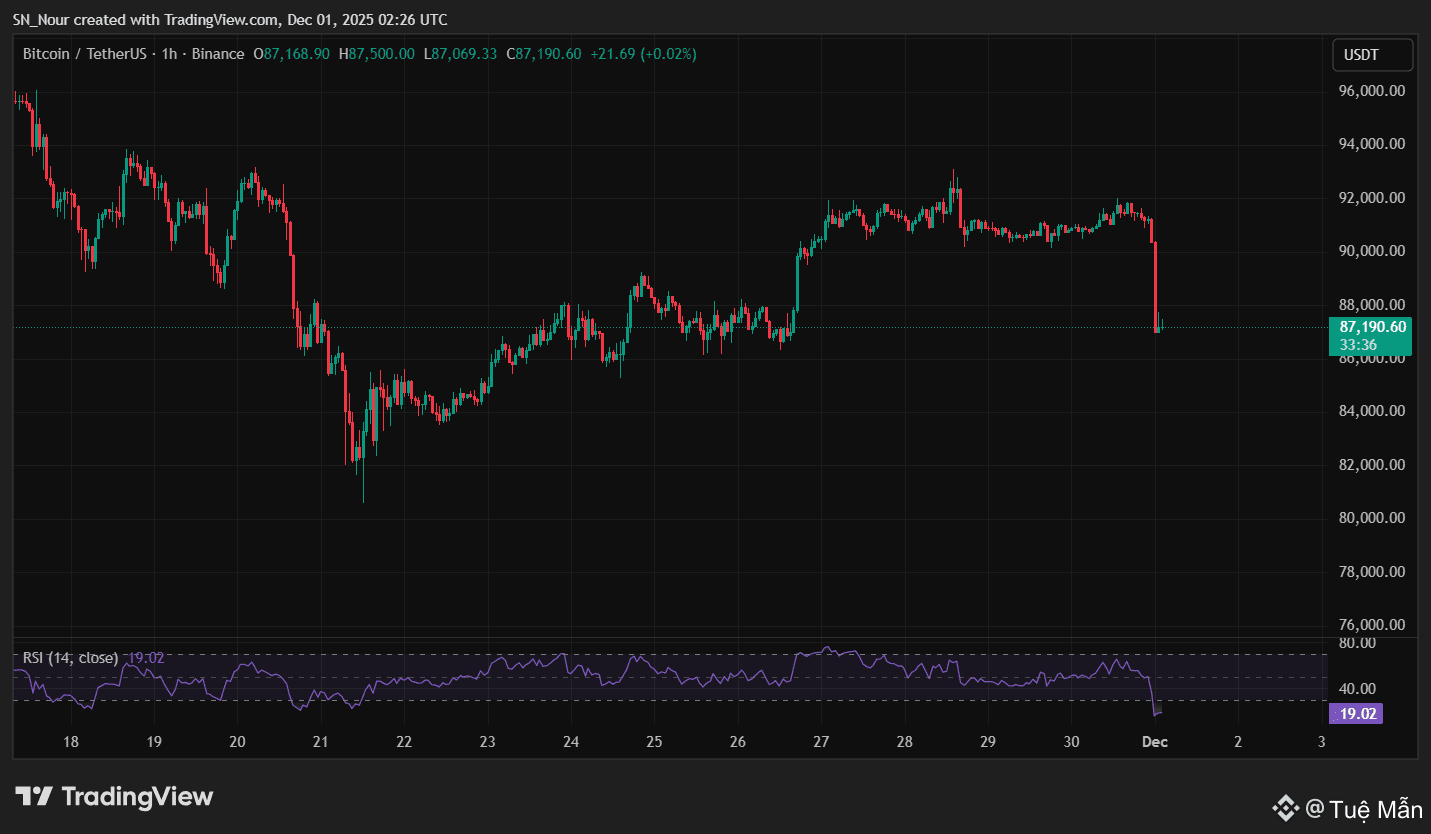Screen dimensions: 1431x834
Task: Click the high value H87,500.00 in legend
Action: [377, 54]
